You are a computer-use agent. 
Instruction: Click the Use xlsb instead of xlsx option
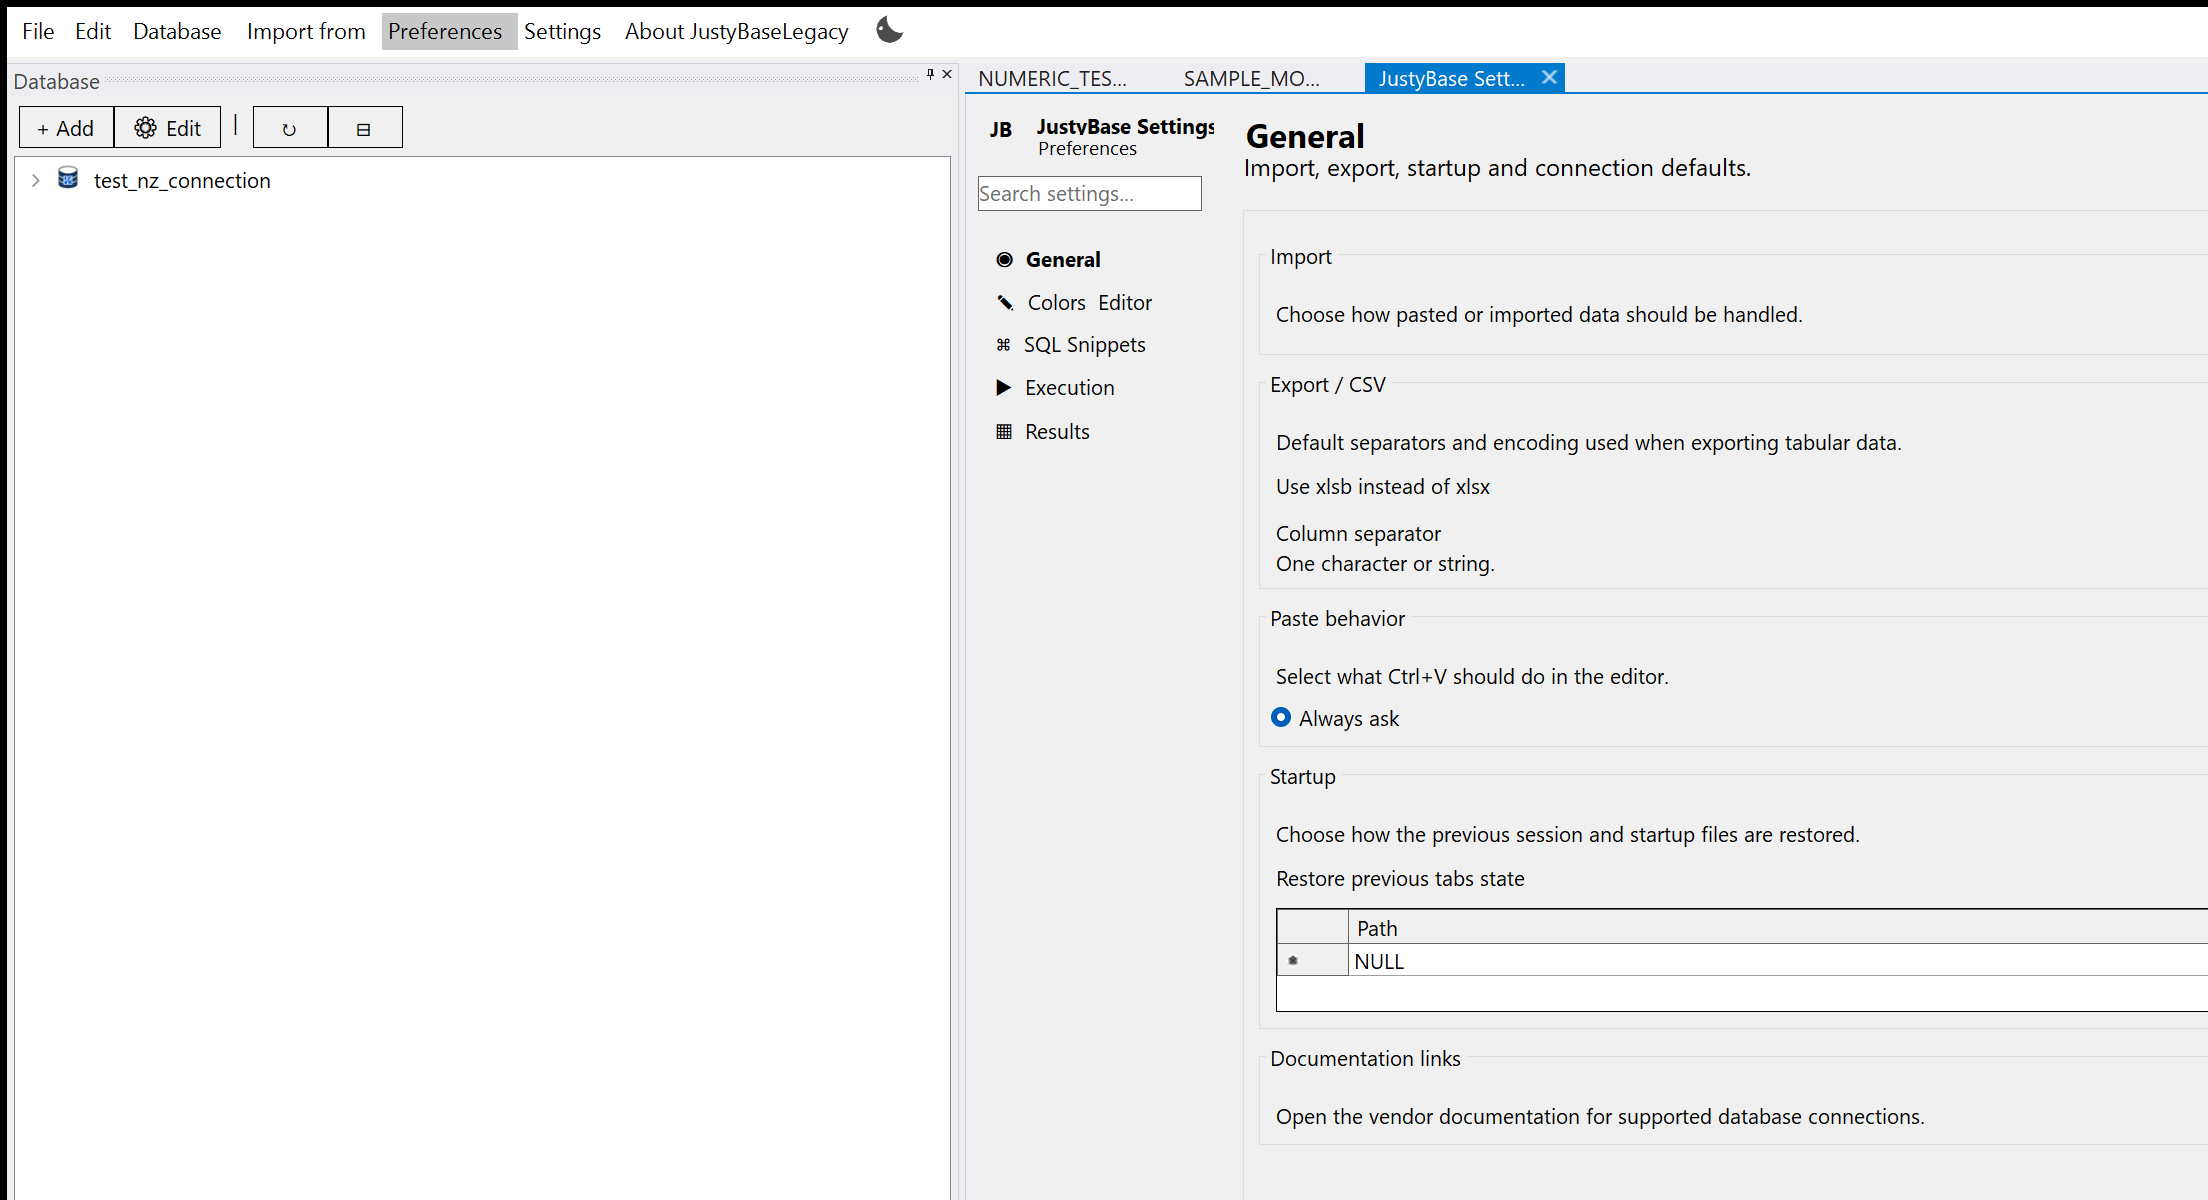pyautogui.click(x=1382, y=487)
